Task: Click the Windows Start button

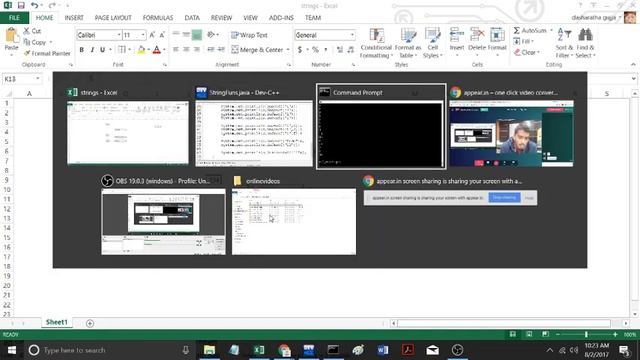Action: 12,350
